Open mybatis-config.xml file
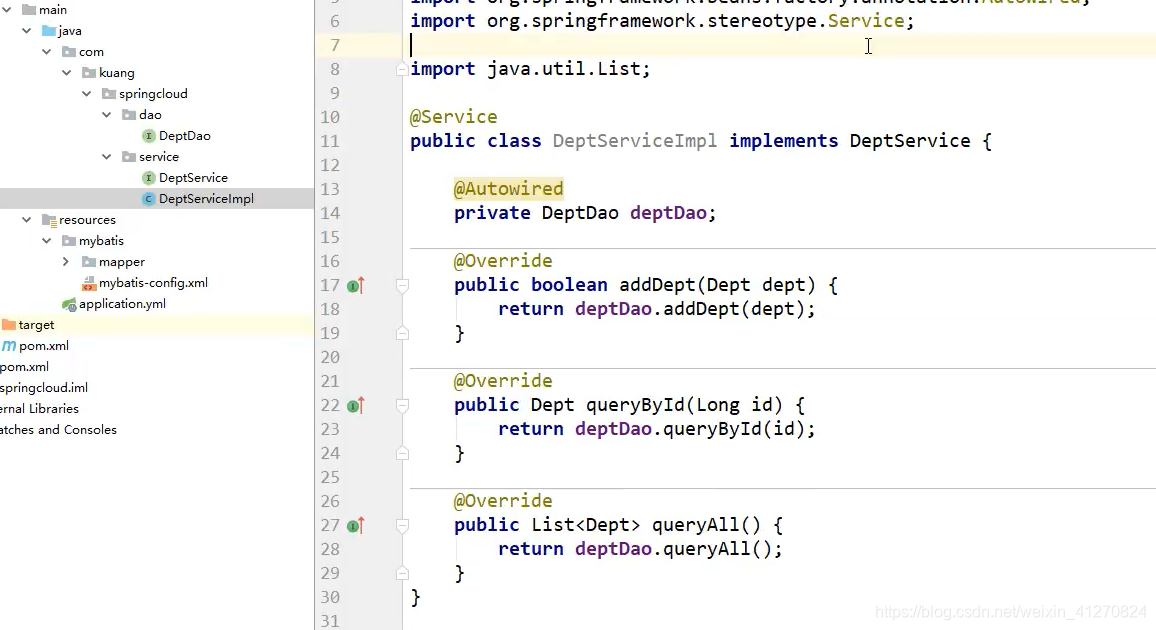Image resolution: width=1156 pixels, height=630 pixels. point(153,283)
